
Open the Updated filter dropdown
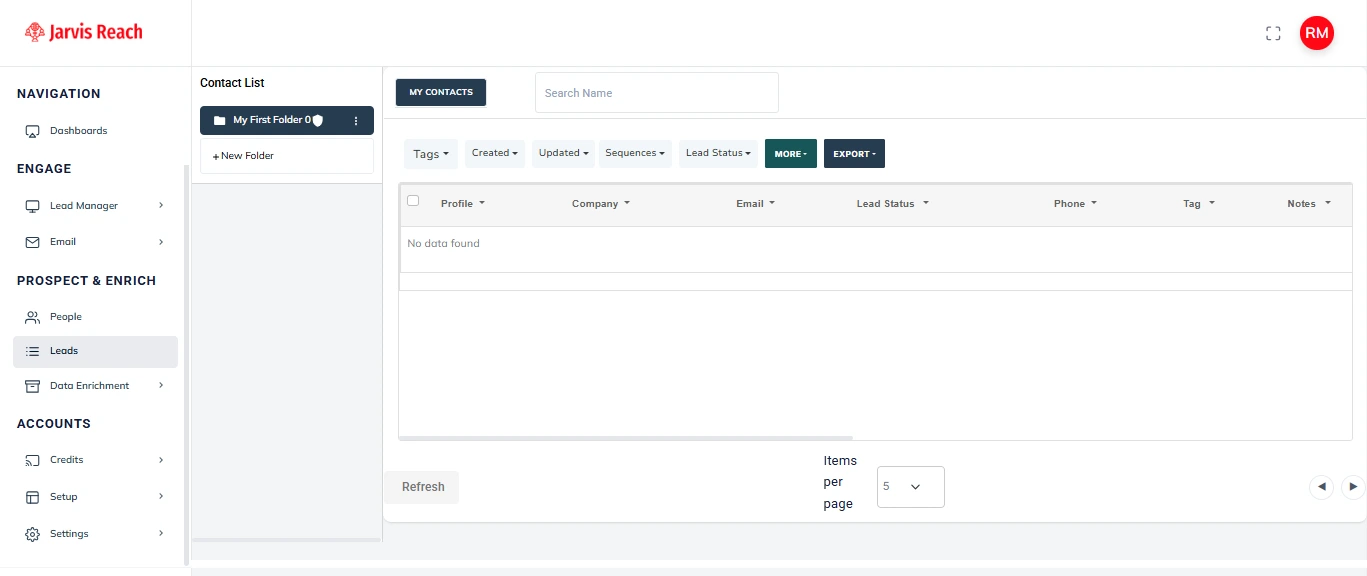coord(563,153)
